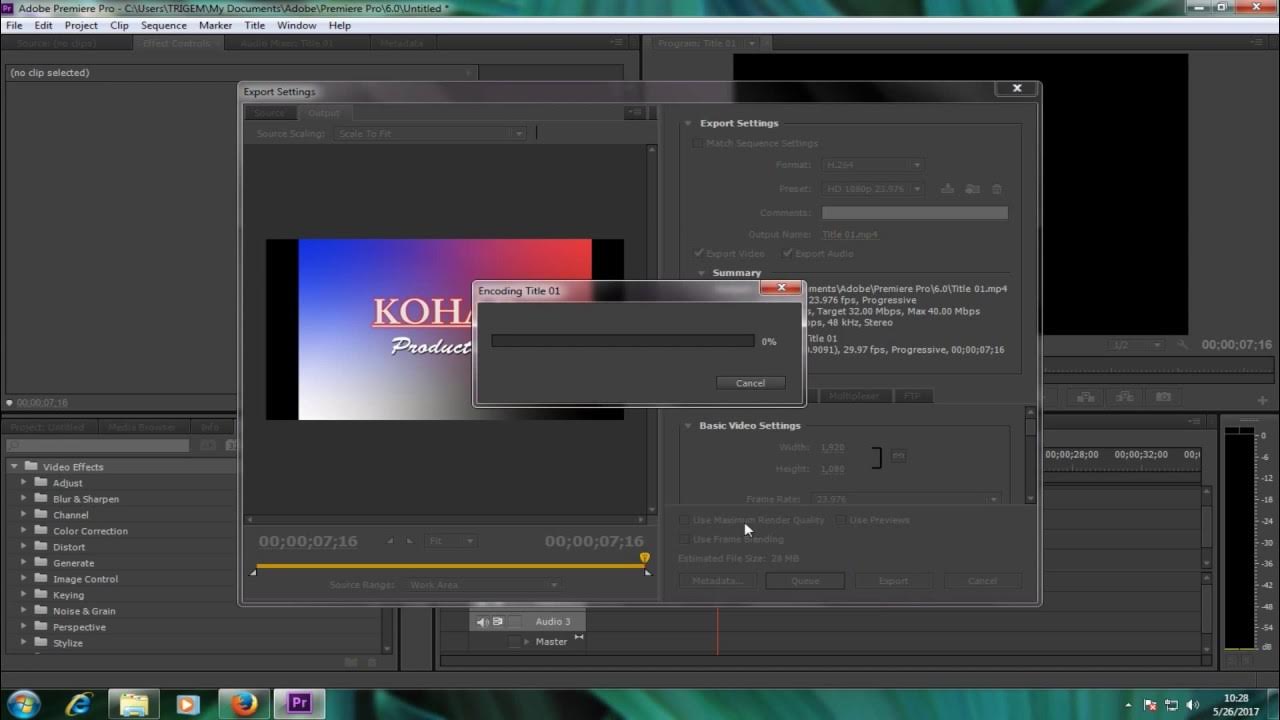
Task: Open the Format dropdown showing H.264
Action: (x=872, y=164)
